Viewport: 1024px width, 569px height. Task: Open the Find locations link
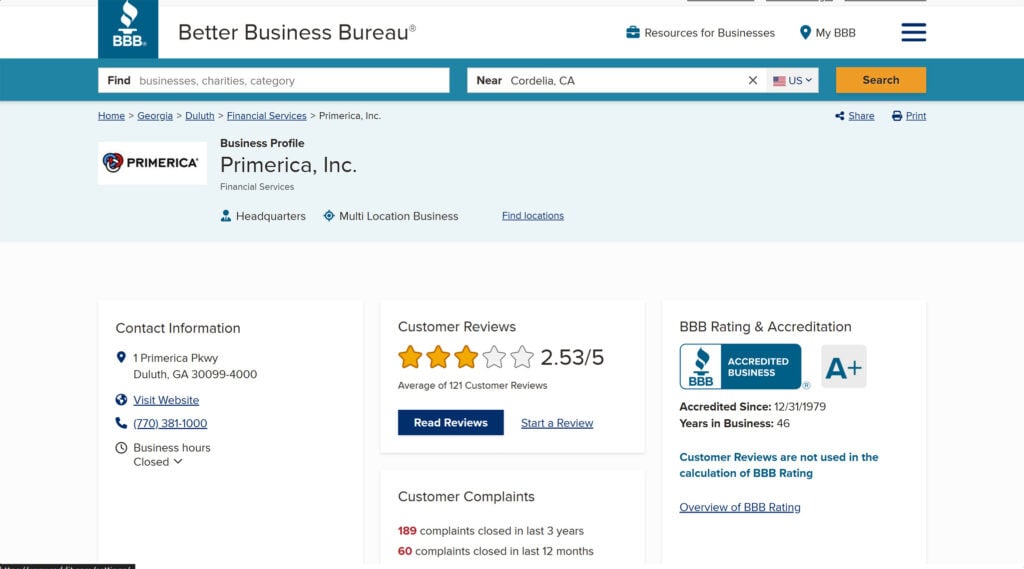tap(533, 216)
